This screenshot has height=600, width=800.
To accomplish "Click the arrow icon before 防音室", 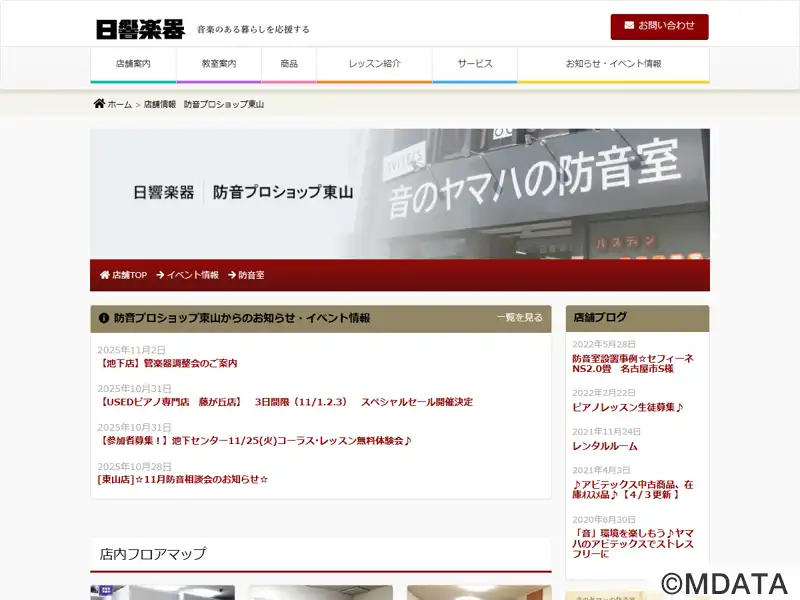I will pos(231,275).
